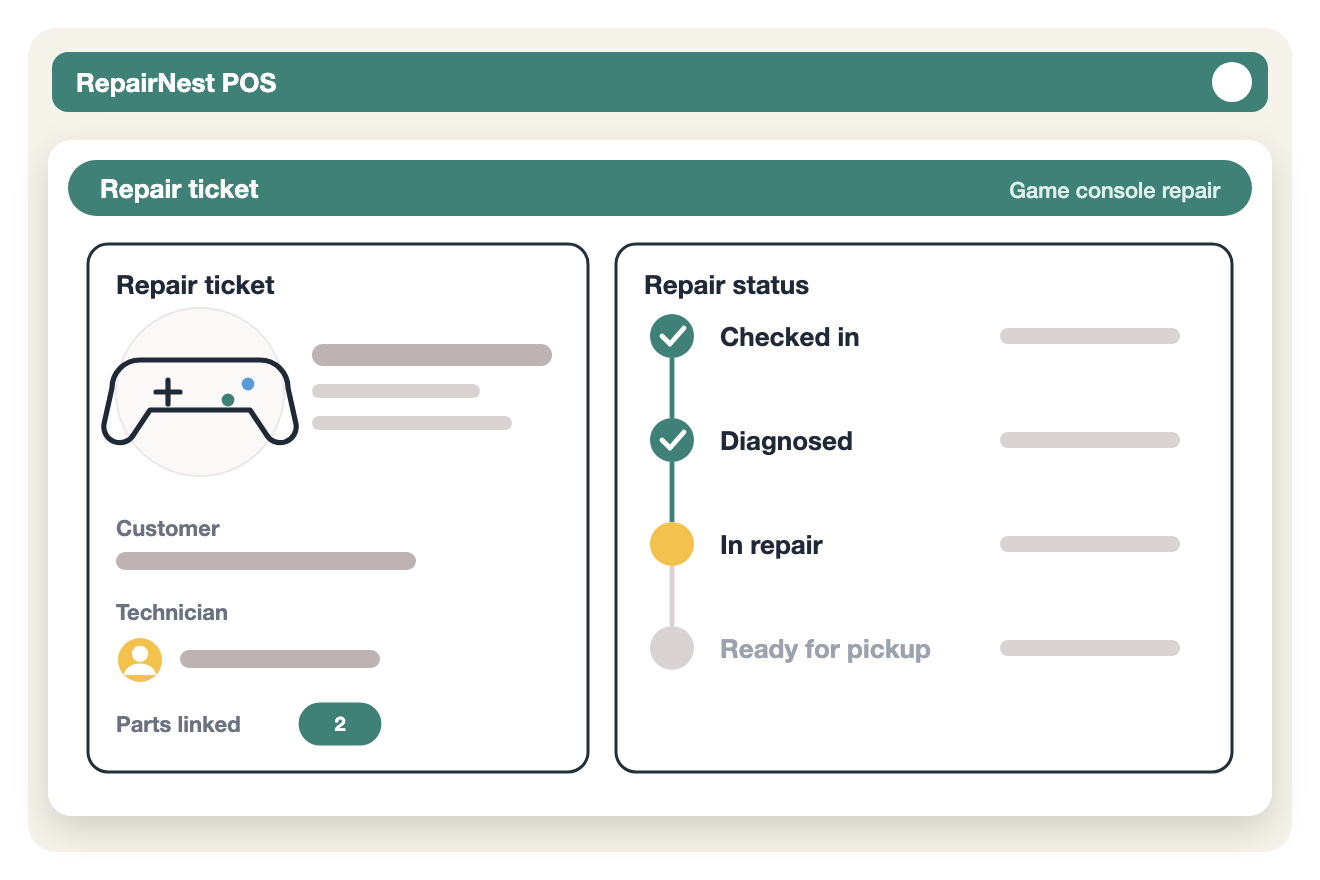
Task: Click the Repair ticket heading in green bar
Action: click(180, 189)
